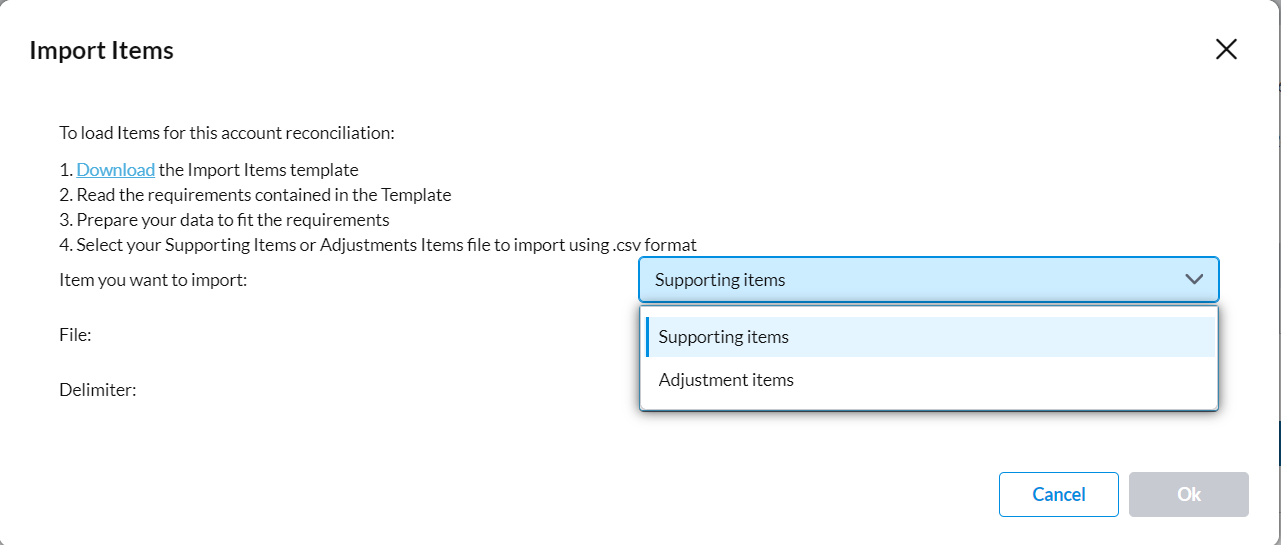Click 'Read the requirements contained in the Template' step
The image size is (1281, 545).
(x=255, y=195)
